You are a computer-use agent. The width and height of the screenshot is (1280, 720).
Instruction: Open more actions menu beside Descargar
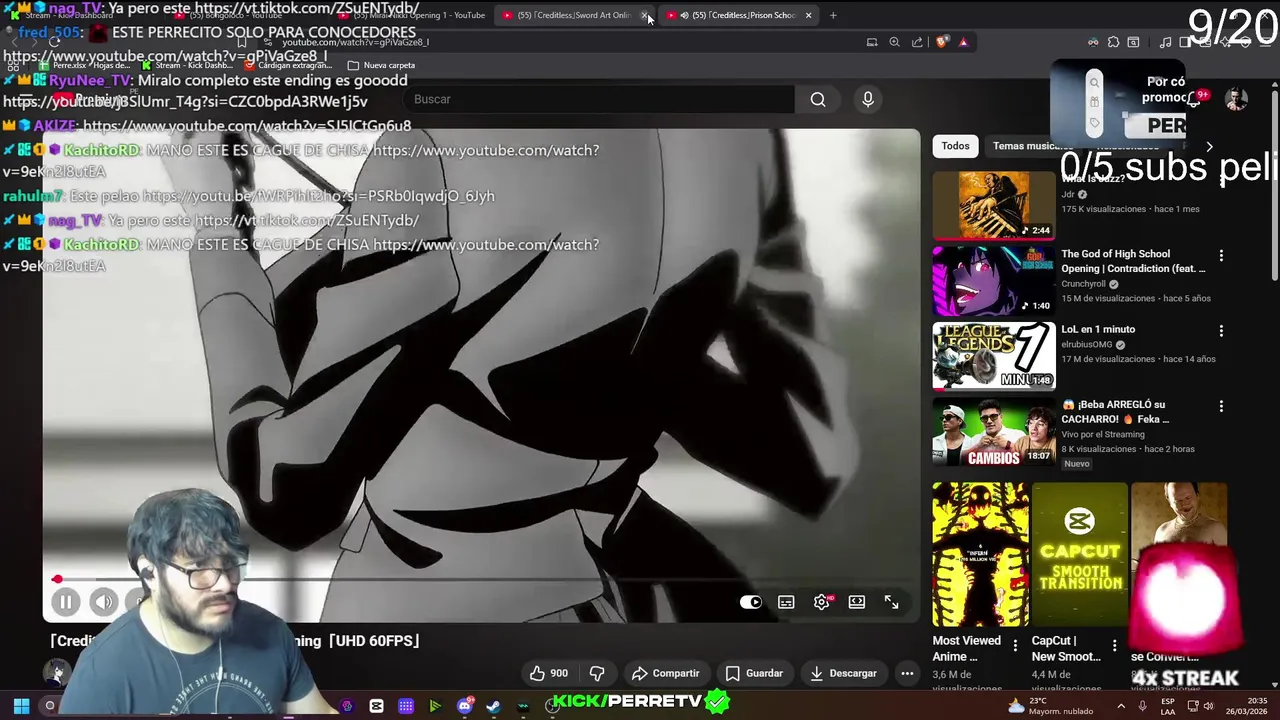coord(907,673)
